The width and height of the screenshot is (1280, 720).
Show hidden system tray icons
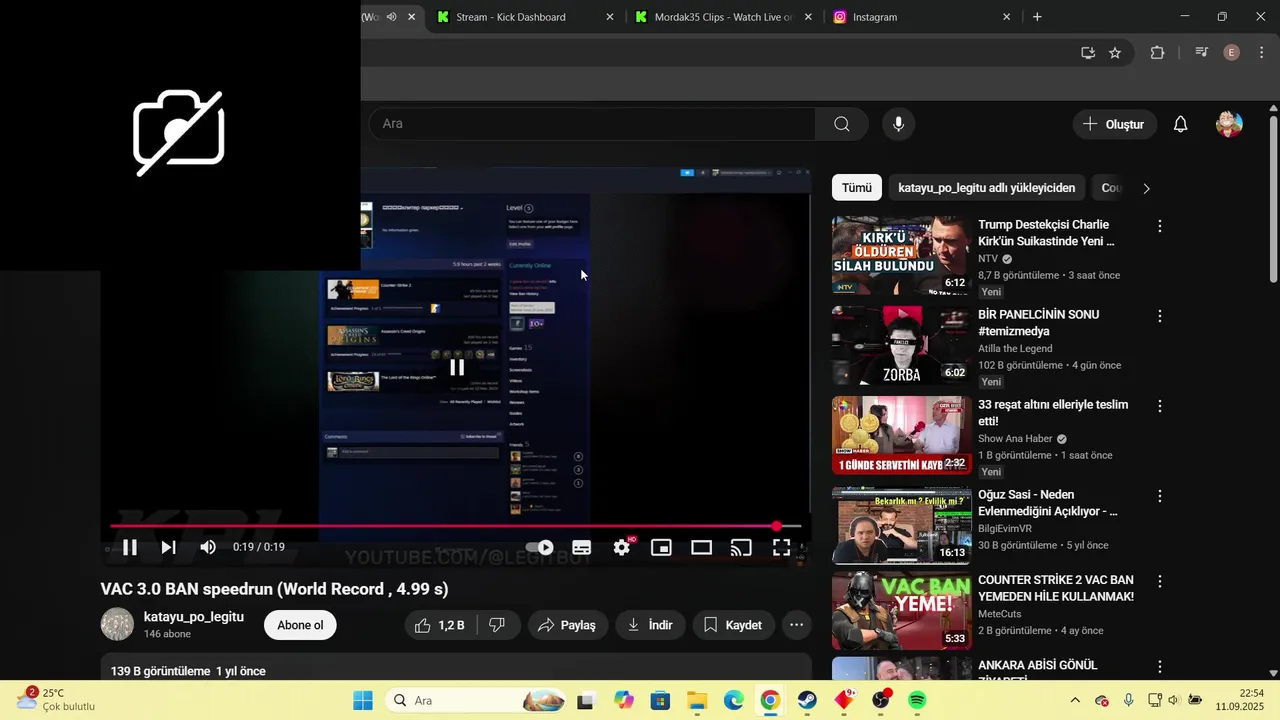pos(1075,701)
